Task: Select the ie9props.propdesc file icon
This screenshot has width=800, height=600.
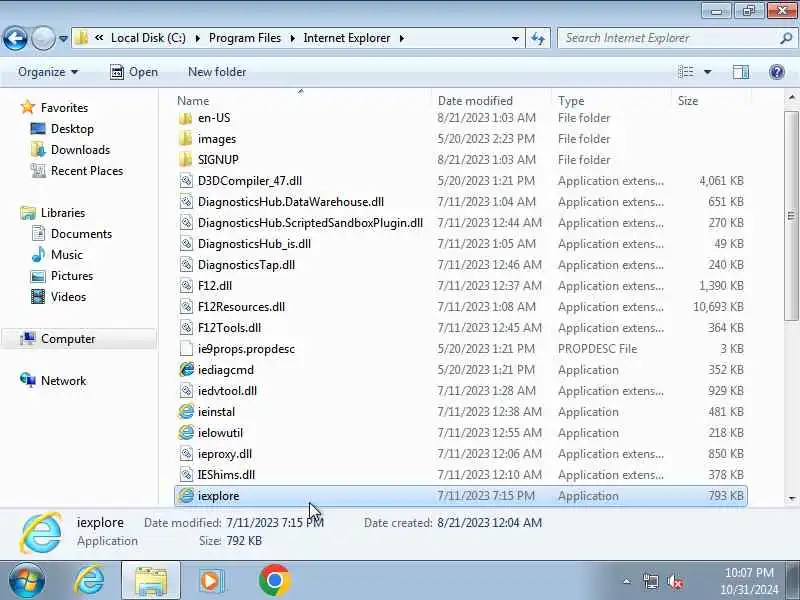Action: (x=186, y=348)
